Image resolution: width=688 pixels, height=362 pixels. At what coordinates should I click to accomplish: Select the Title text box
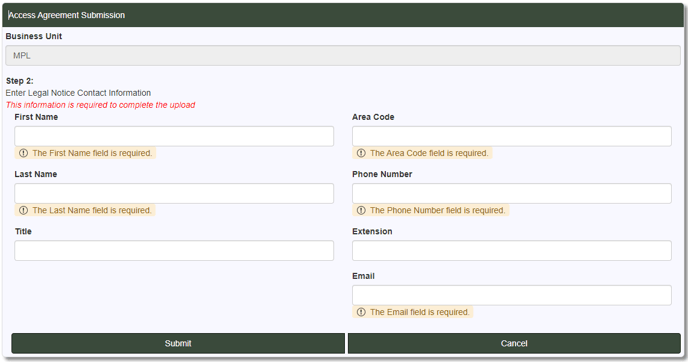click(174, 251)
